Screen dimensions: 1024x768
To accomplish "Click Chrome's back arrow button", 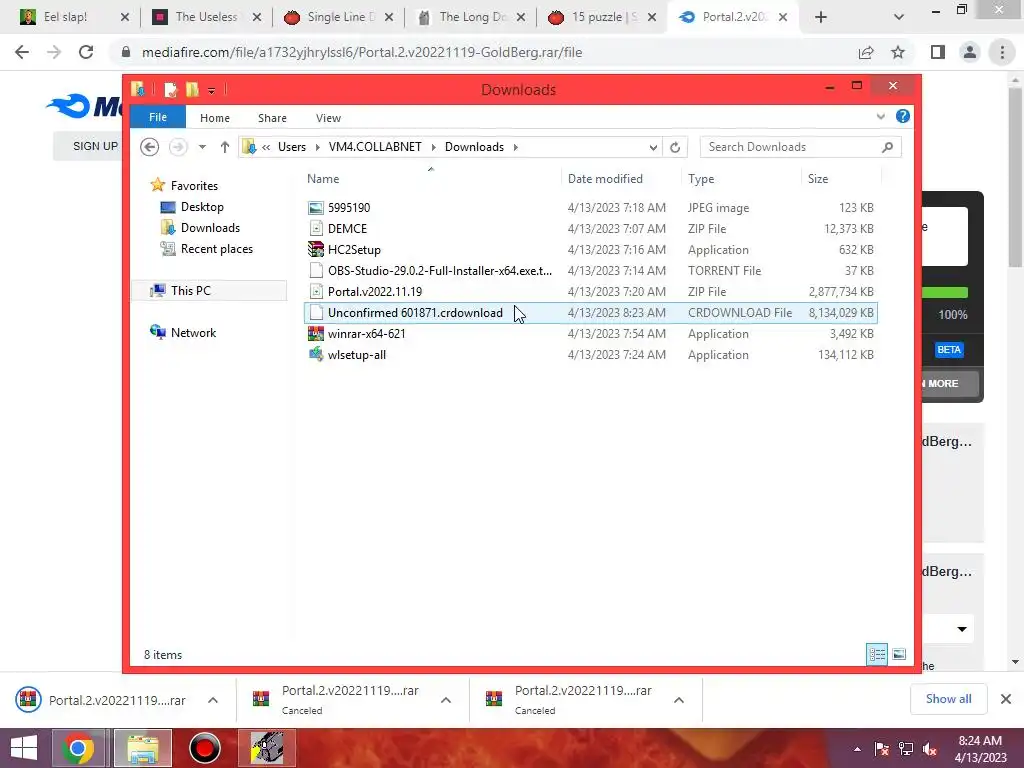I will [22, 52].
